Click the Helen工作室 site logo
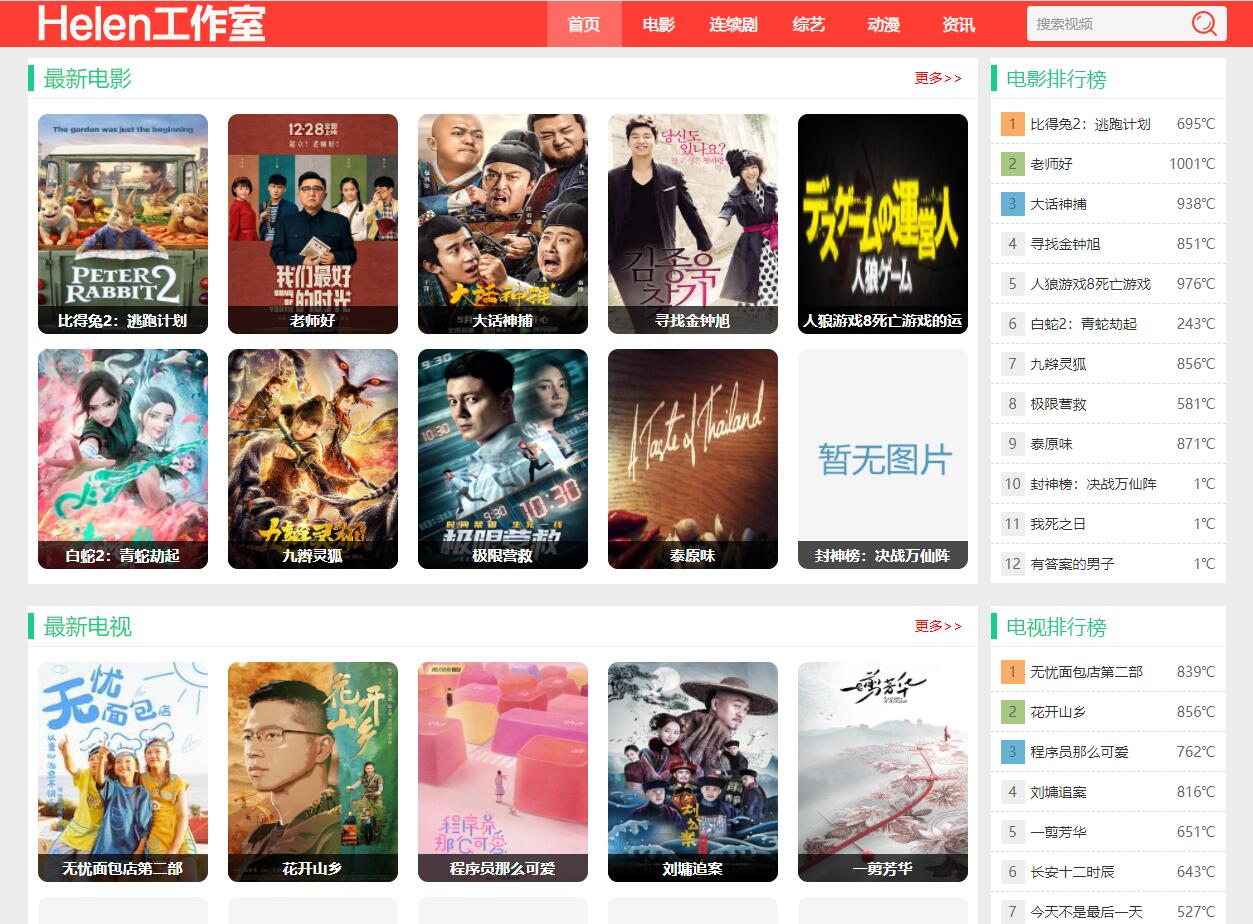The height and width of the screenshot is (924, 1253). pyautogui.click(x=152, y=24)
